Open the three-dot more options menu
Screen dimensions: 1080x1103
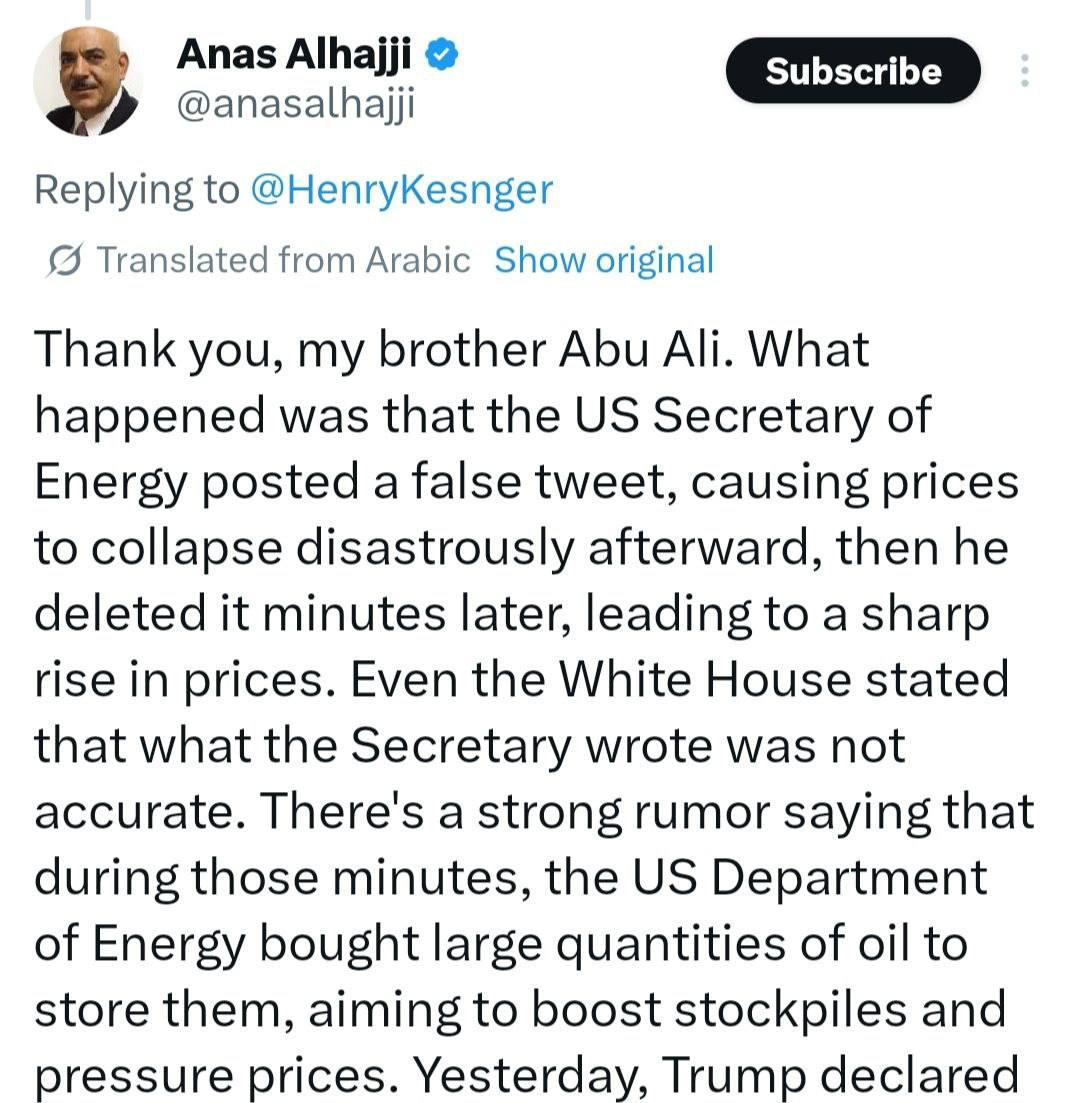click(1024, 71)
